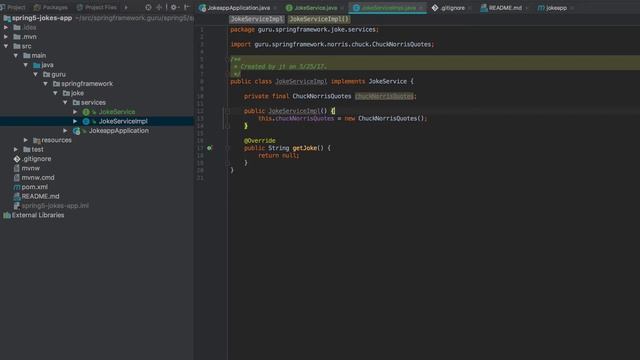This screenshot has width=640, height=360.
Task: Click the resources folder icon
Action: click(x=37, y=140)
